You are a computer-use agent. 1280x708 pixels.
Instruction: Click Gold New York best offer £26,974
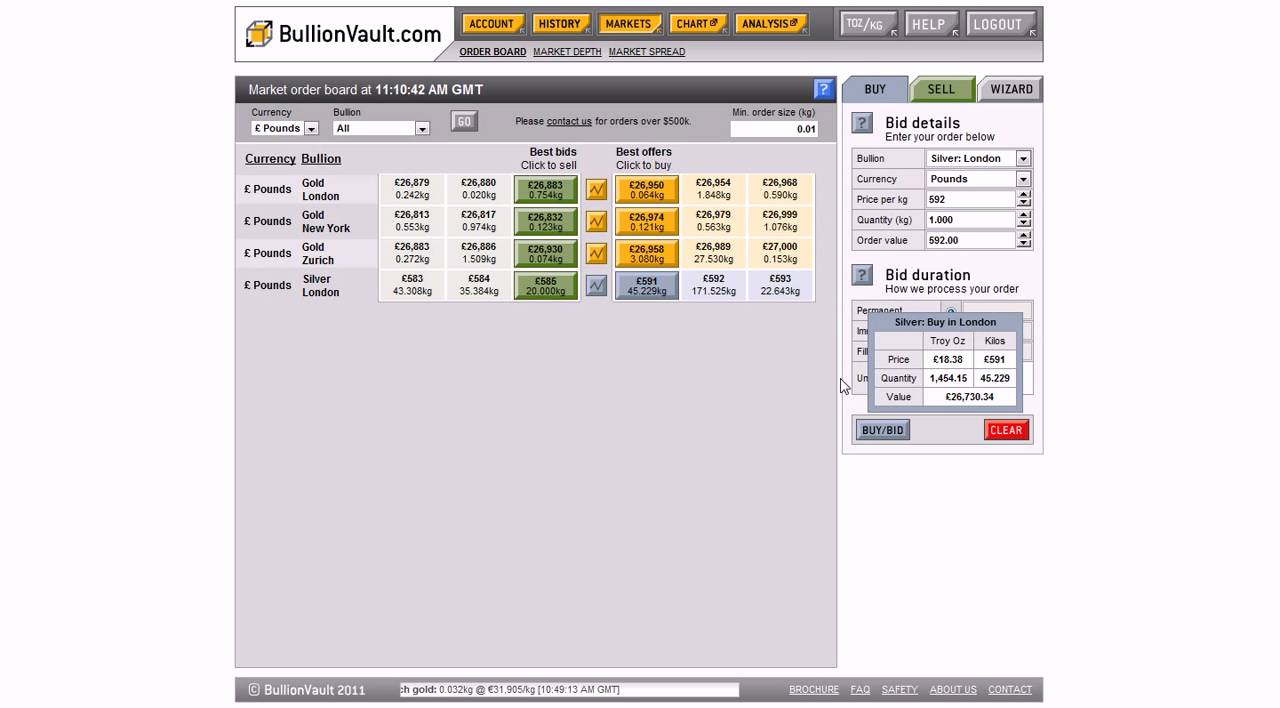647,221
